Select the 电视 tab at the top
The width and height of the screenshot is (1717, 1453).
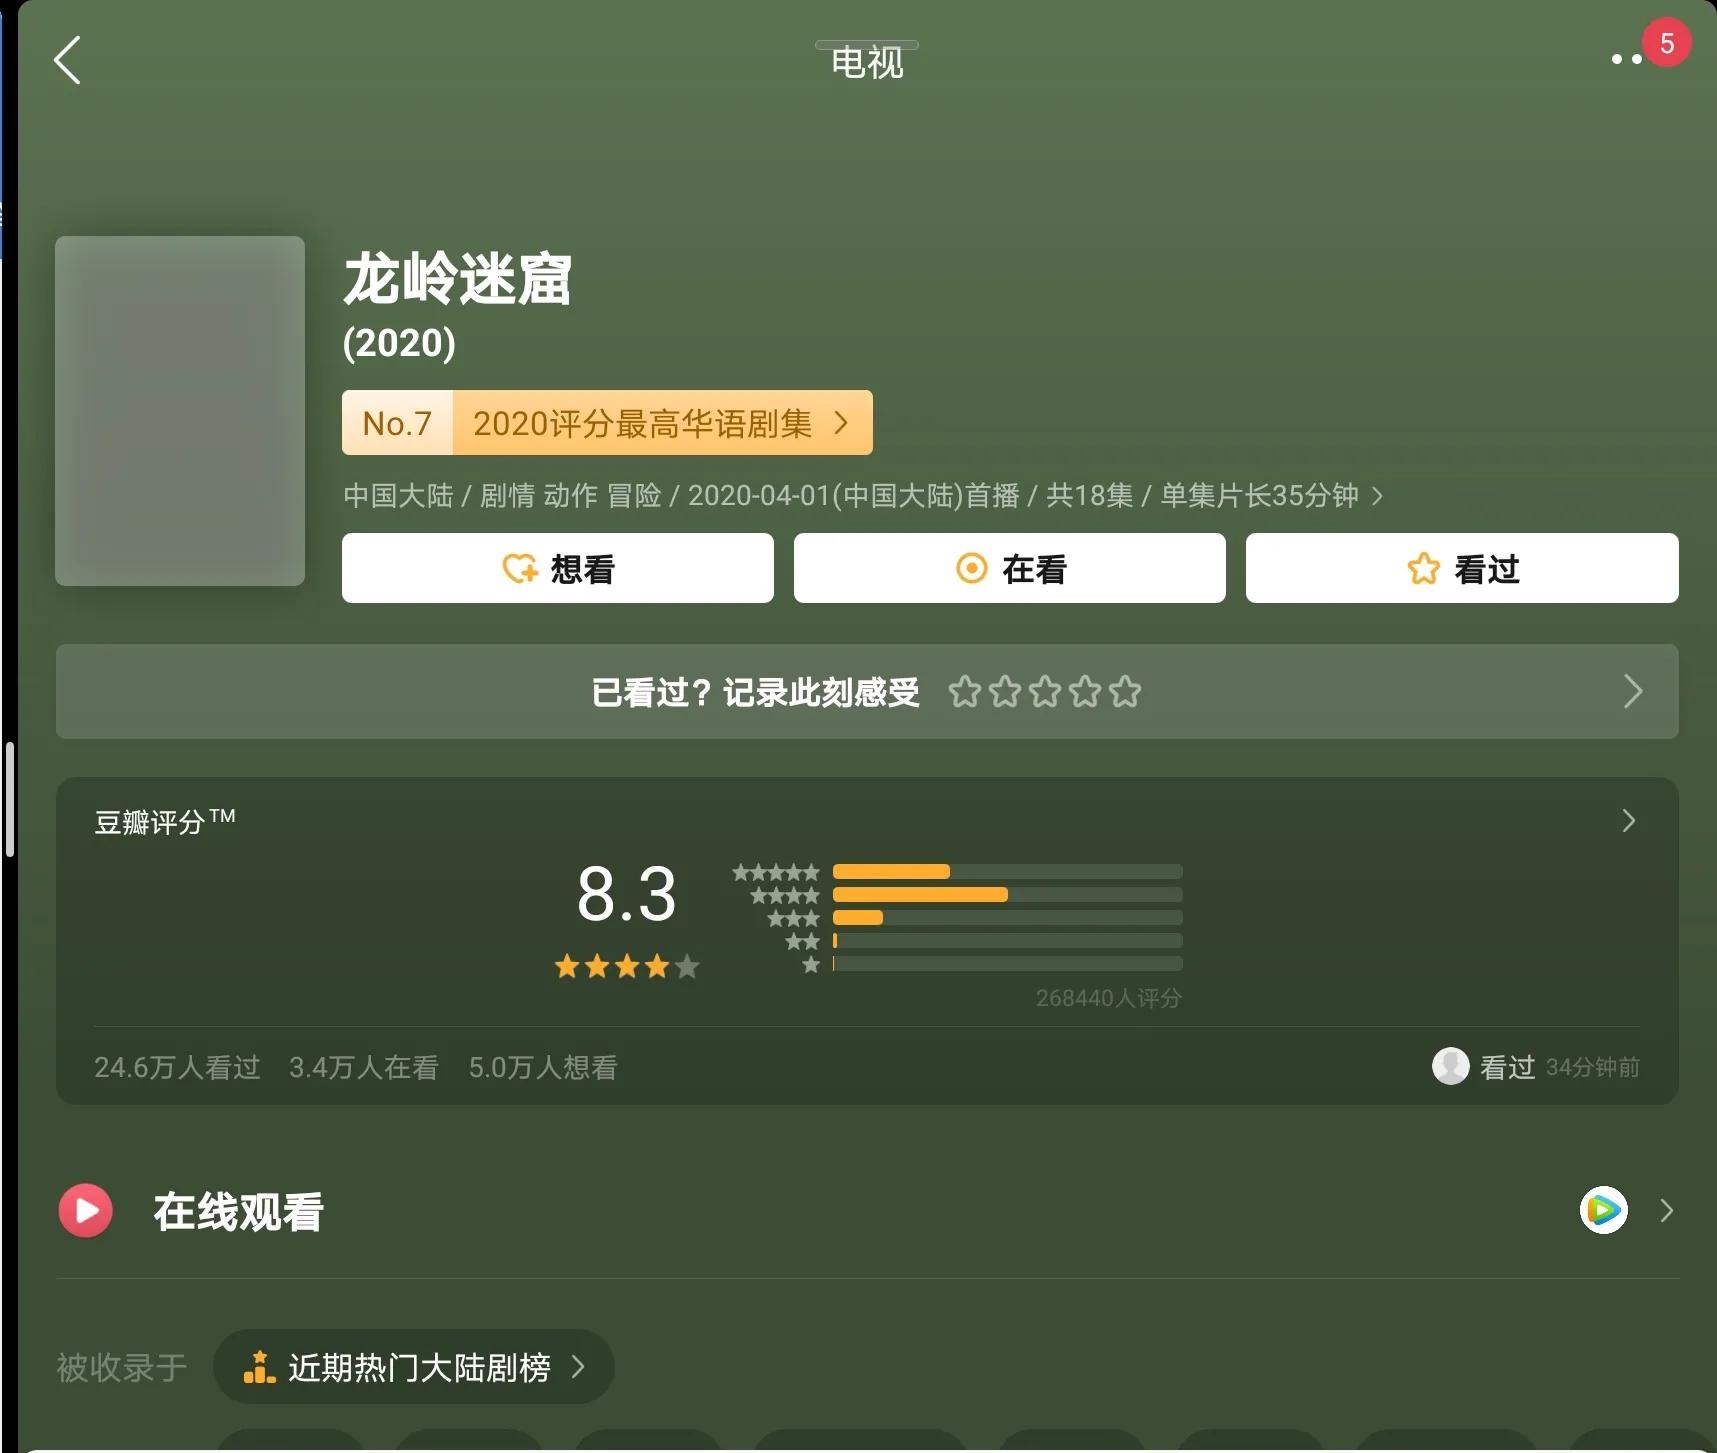(x=866, y=62)
